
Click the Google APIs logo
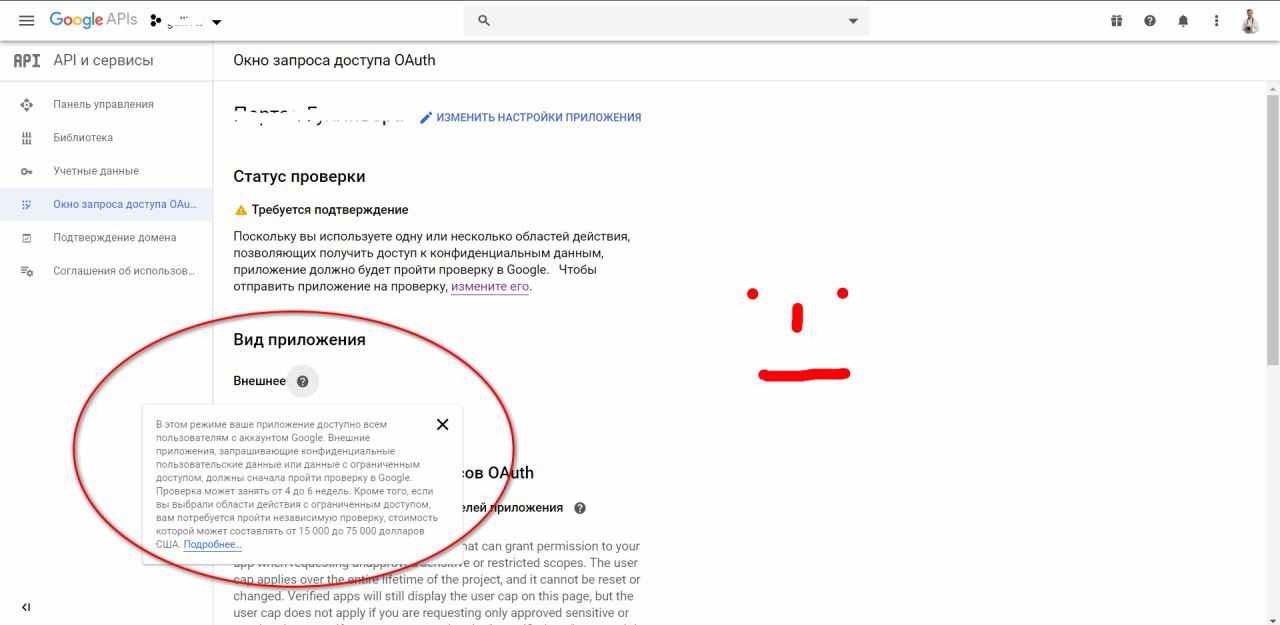point(93,20)
